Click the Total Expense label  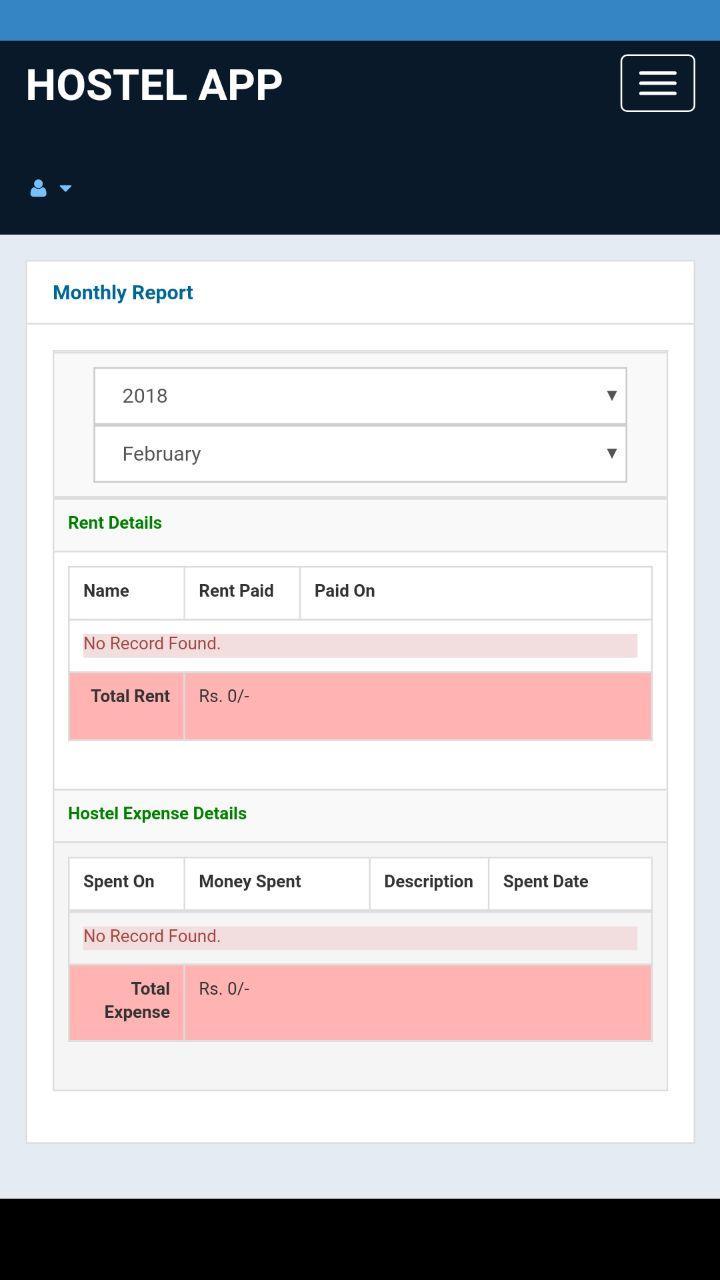pos(137,1000)
